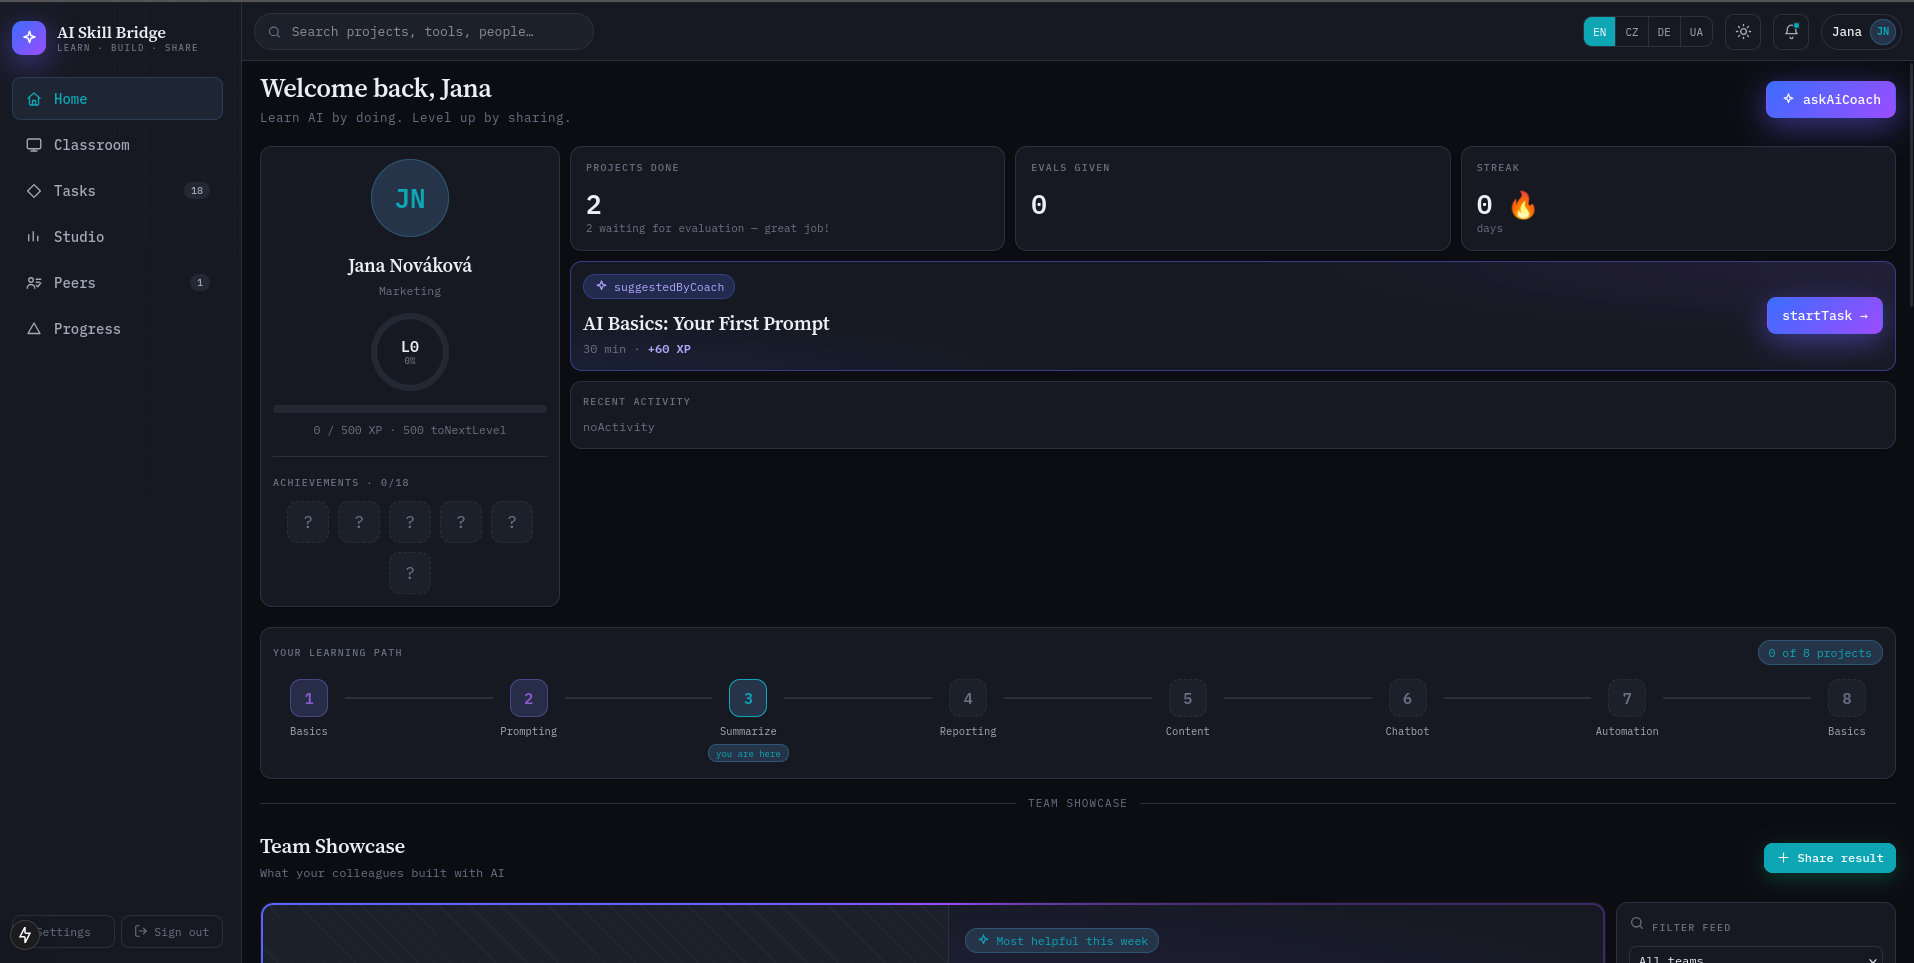Open the Classroom section
This screenshot has height=963, width=1914.
[x=117, y=145]
